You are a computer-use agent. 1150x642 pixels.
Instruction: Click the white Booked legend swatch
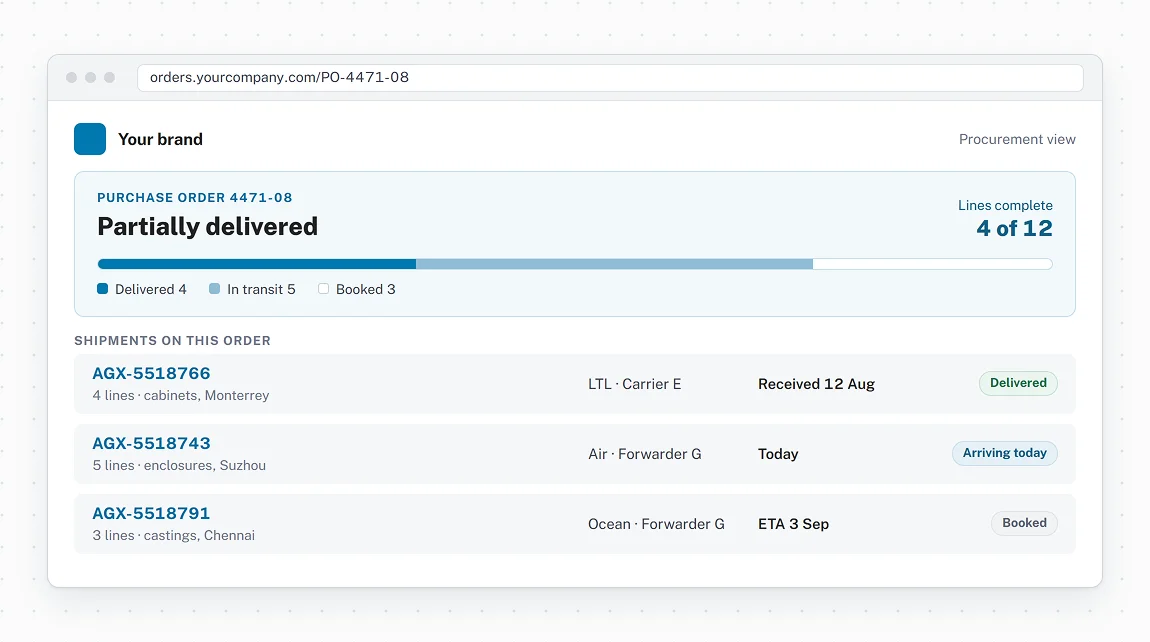point(323,289)
